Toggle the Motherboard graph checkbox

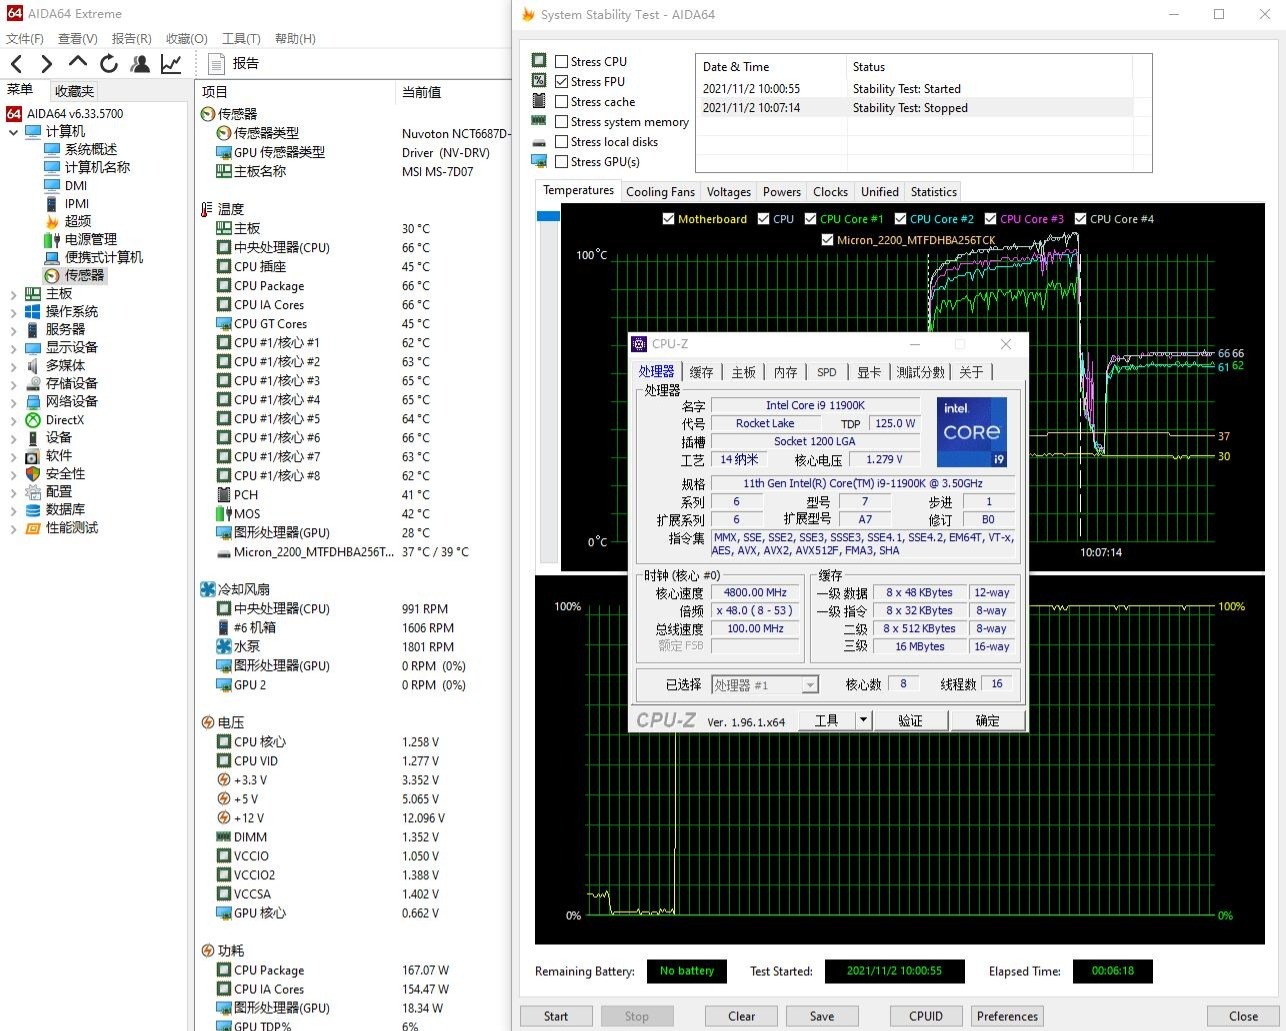(668, 219)
